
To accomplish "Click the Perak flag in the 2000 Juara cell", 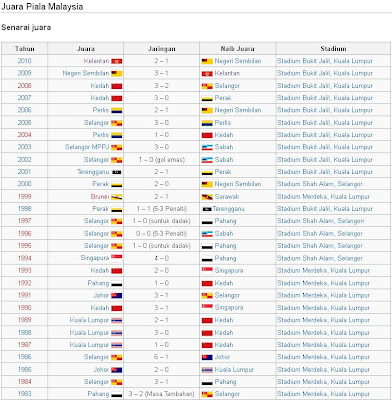I will coord(117,185).
